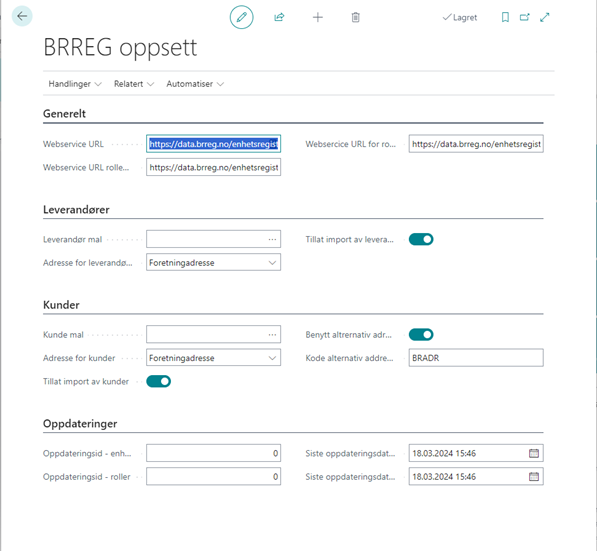597x551 pixels.
Task: Click the bookmark icon
Action: click(505, 17)
